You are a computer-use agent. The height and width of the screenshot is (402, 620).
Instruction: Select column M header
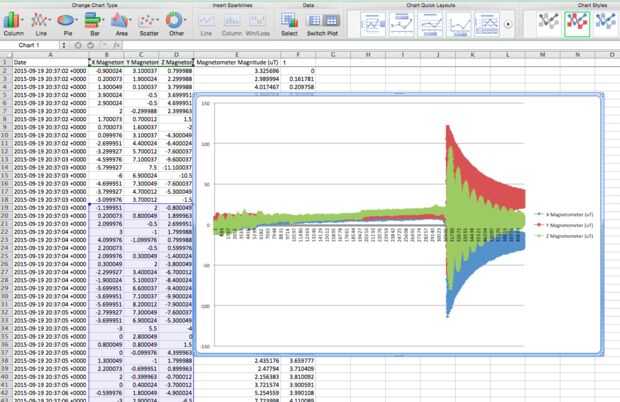click(x=542, y=55)
